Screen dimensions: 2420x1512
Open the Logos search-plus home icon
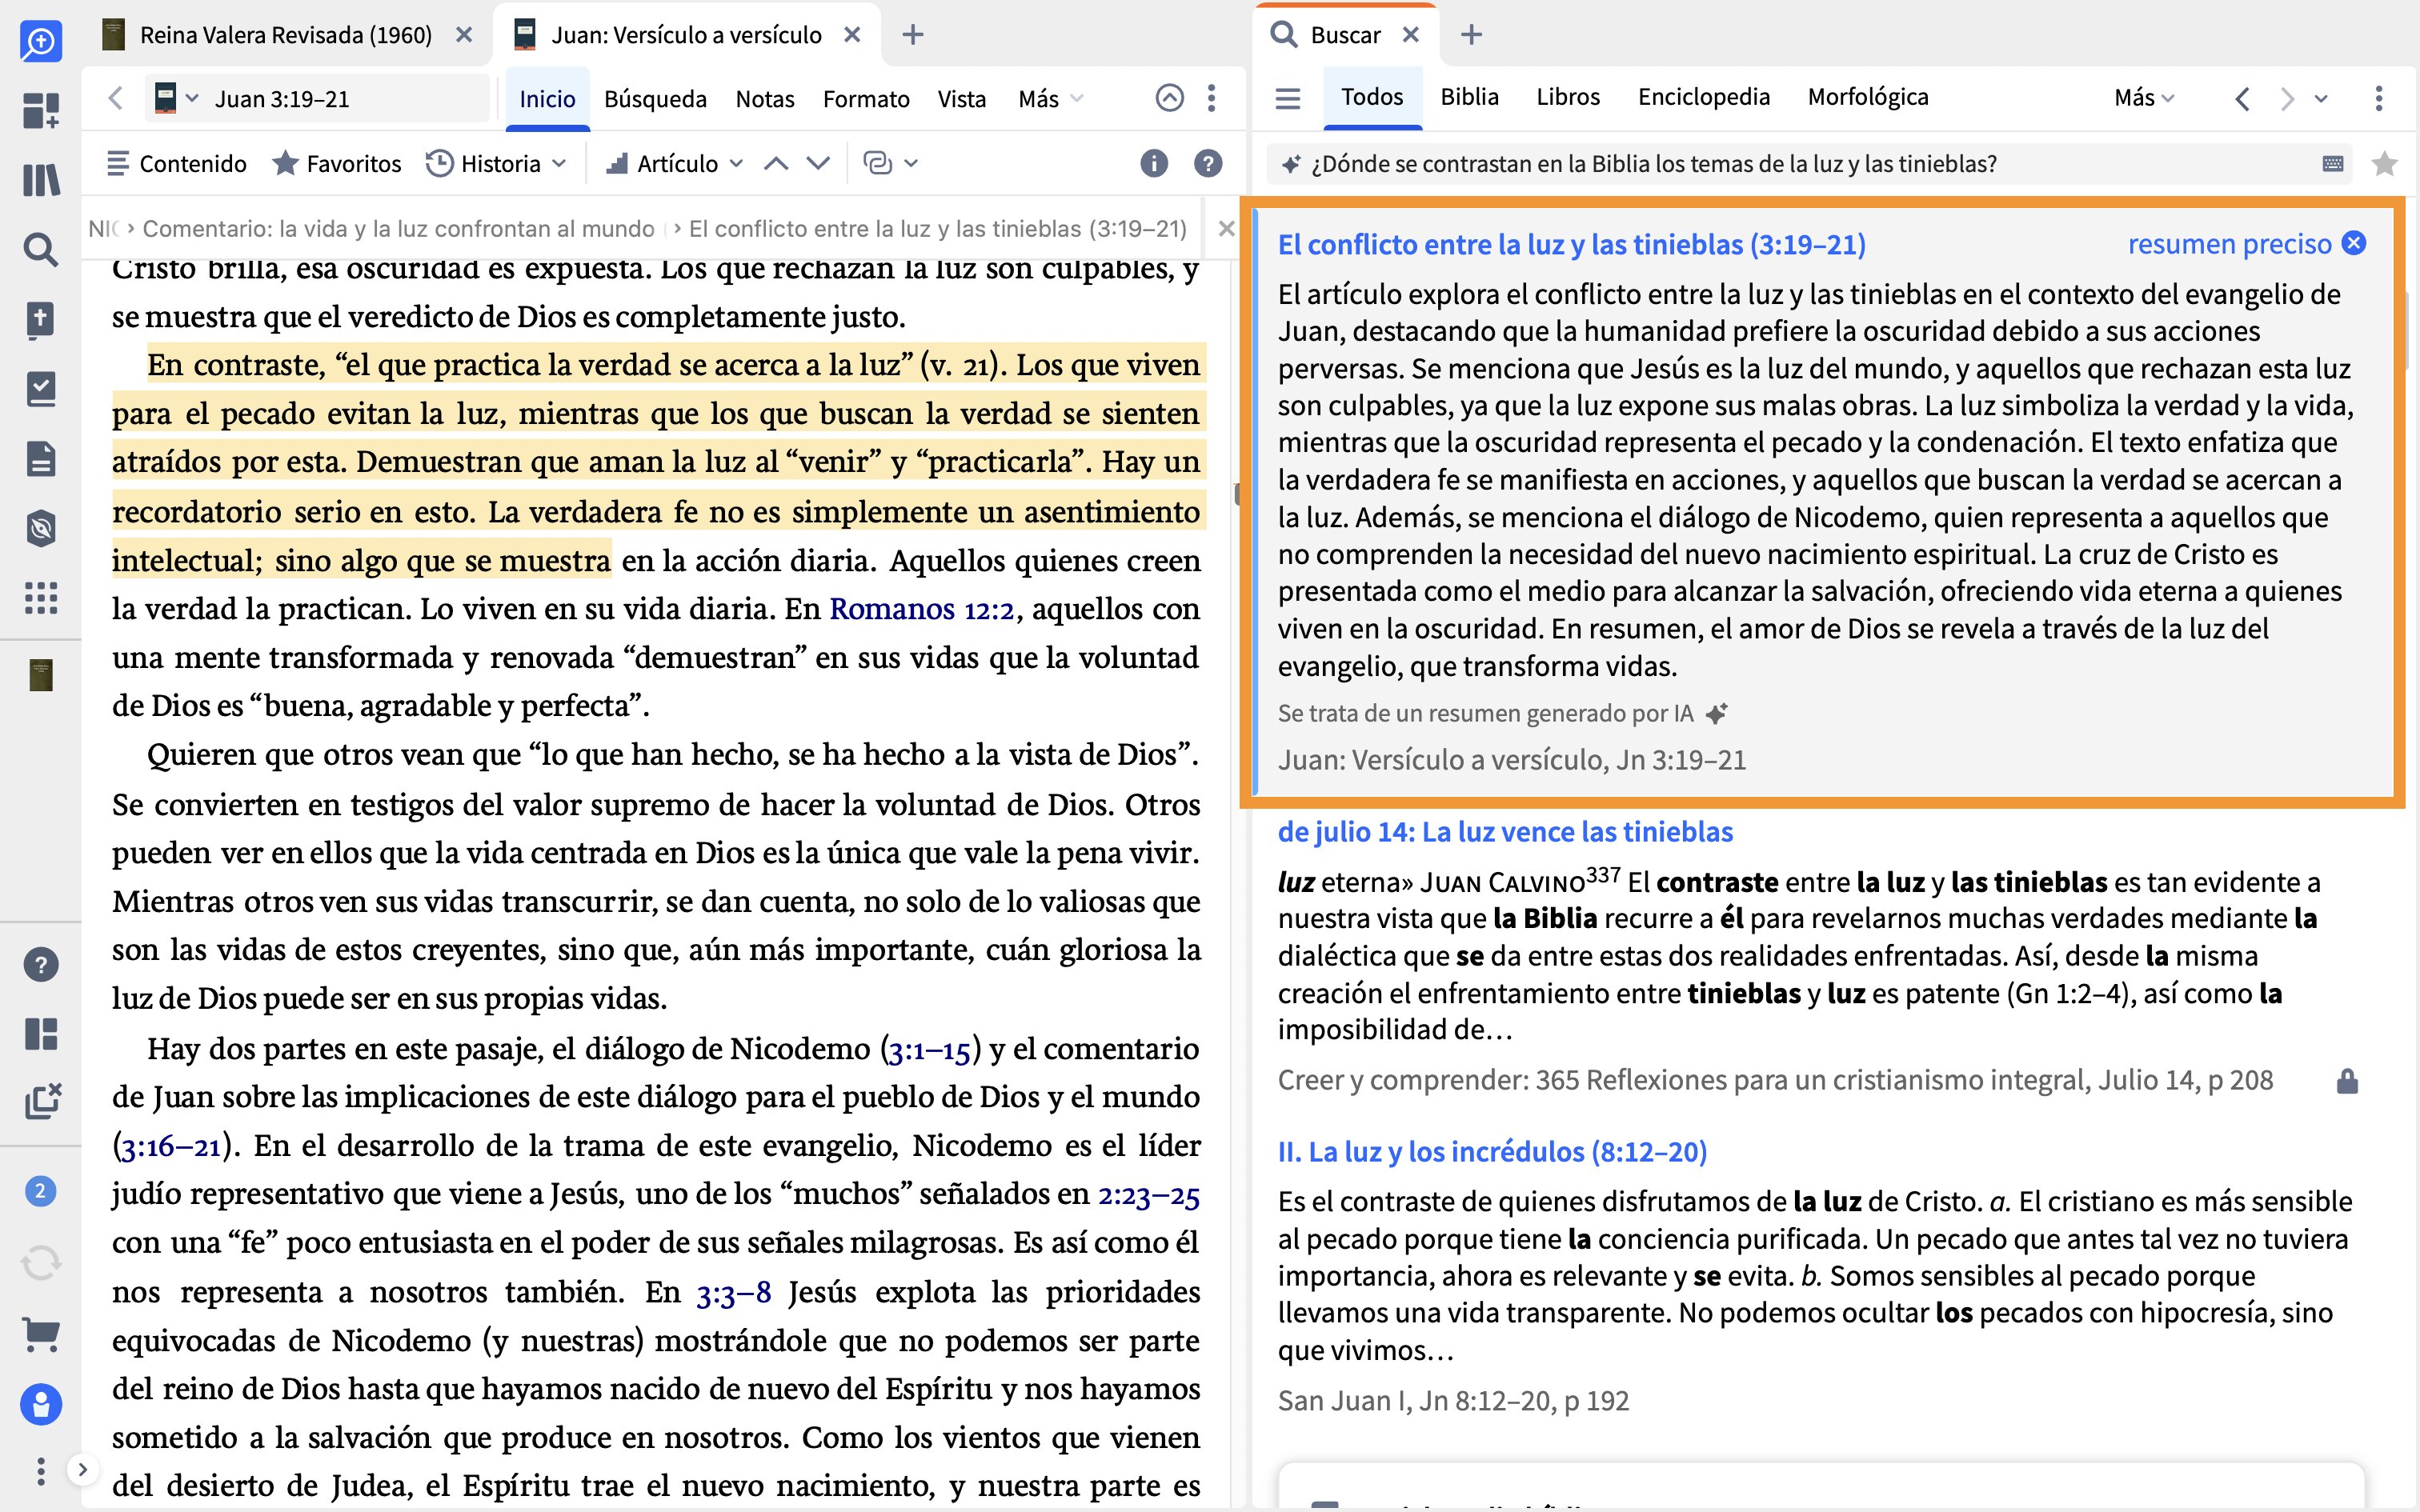point(41,42)
